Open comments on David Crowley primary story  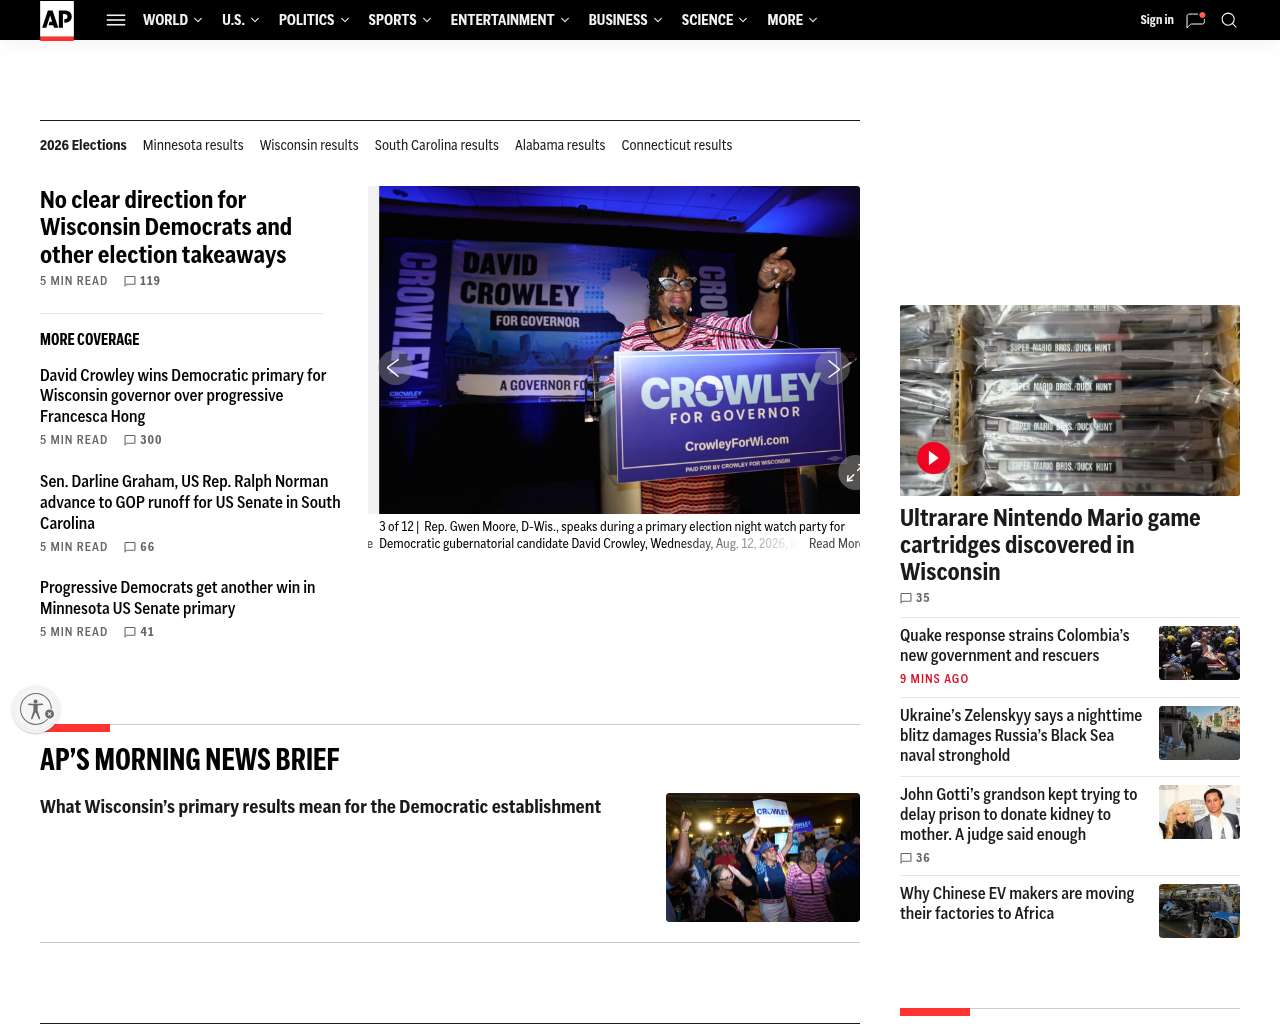[x=143, y=440]
